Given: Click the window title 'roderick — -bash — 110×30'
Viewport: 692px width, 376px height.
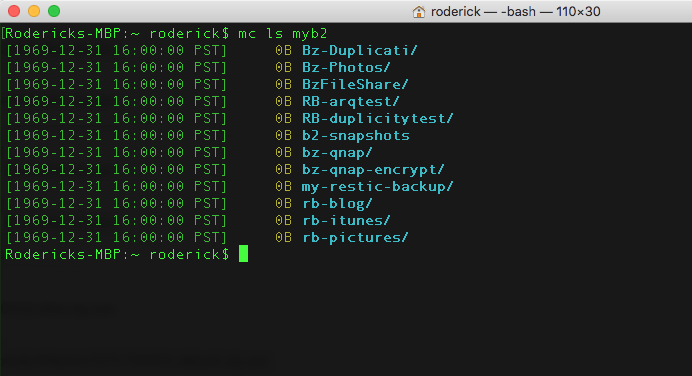Looking at the screenshot, I should point(515,11).
